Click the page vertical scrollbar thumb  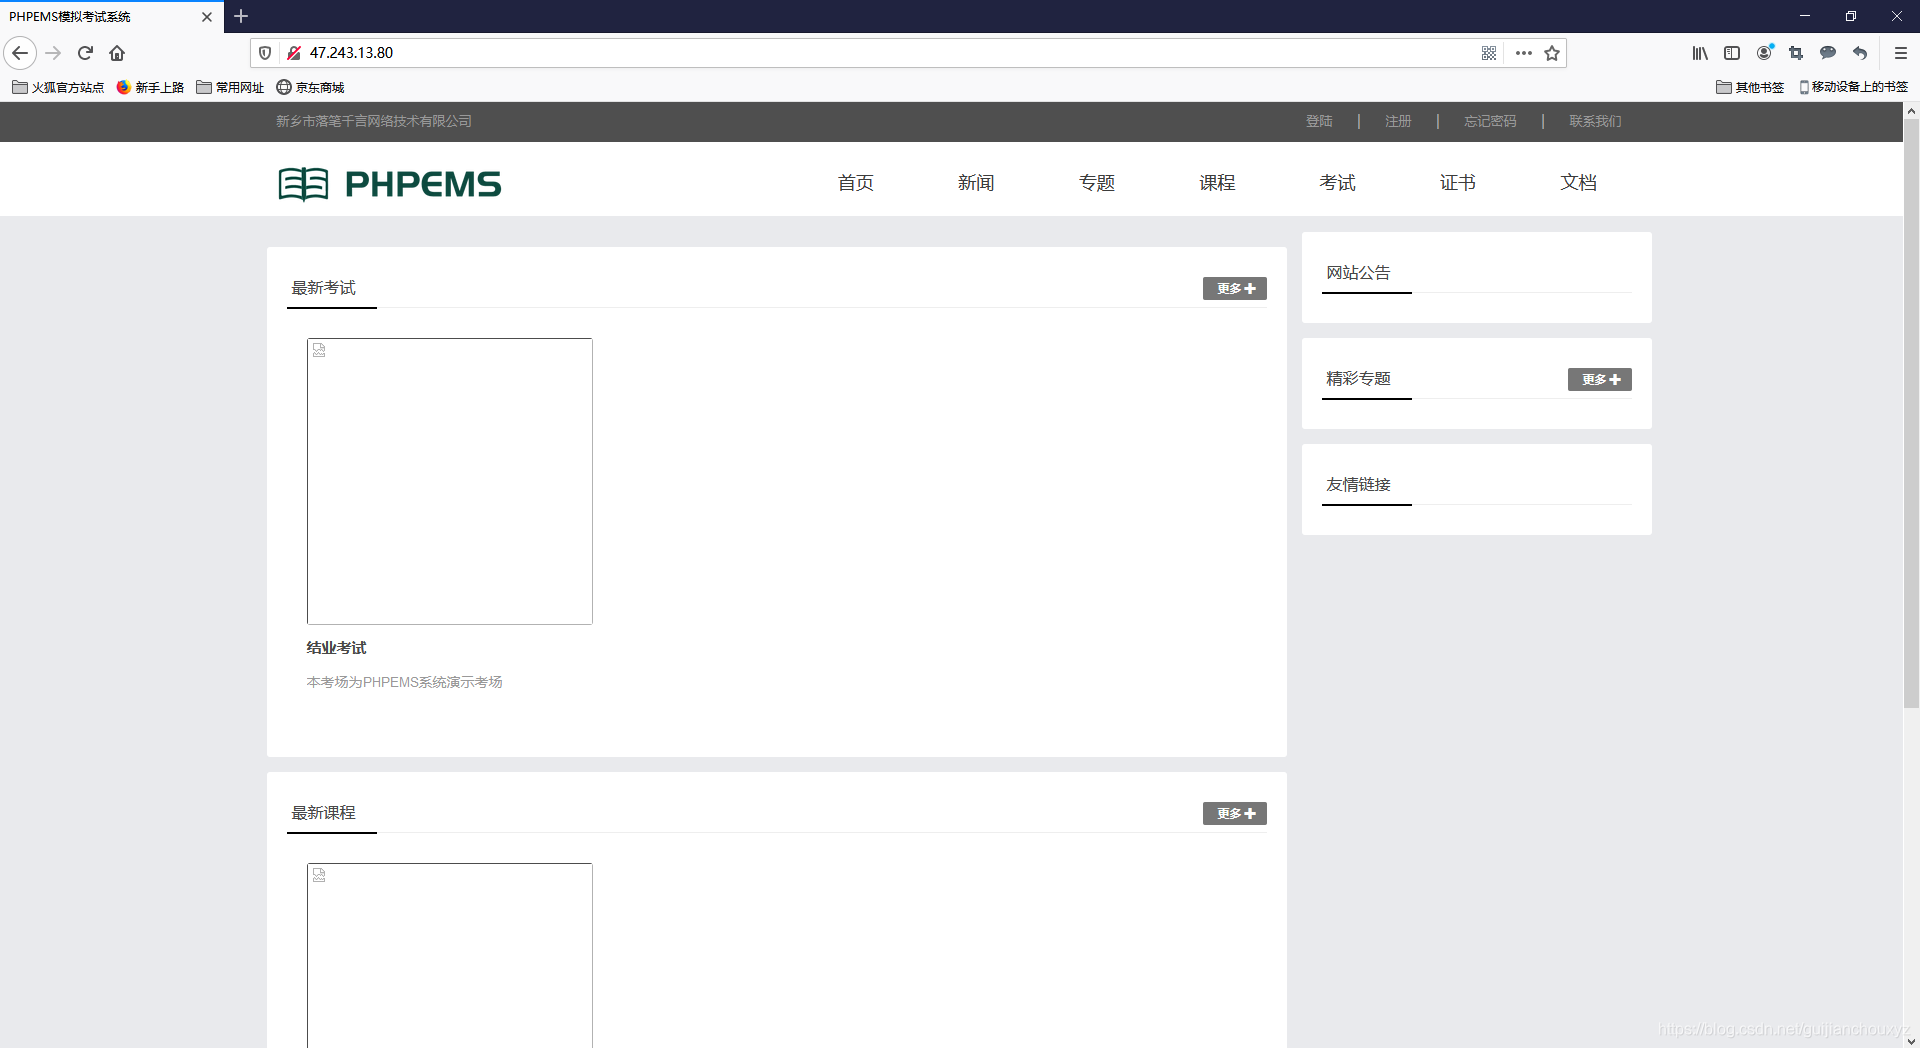[1911, 414]
